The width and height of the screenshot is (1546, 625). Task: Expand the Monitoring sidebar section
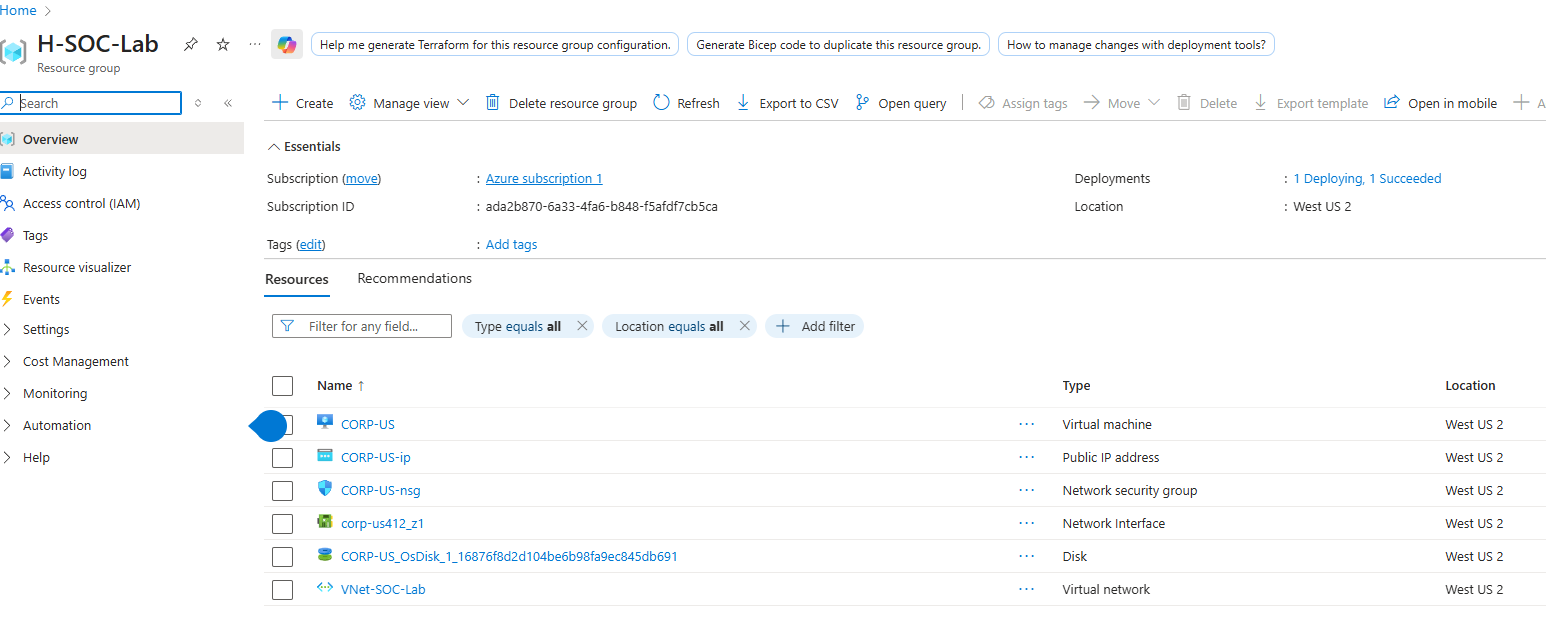55,393
